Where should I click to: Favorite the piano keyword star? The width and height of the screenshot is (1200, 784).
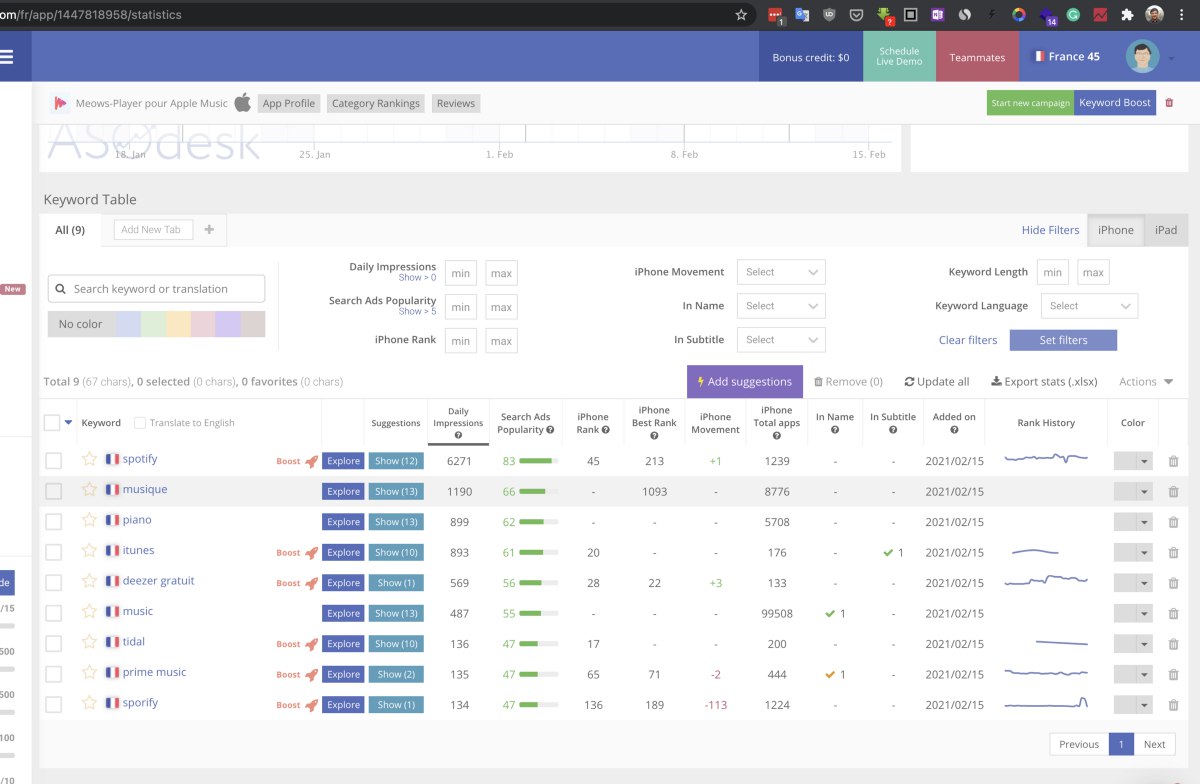click(x=90, y=520)
